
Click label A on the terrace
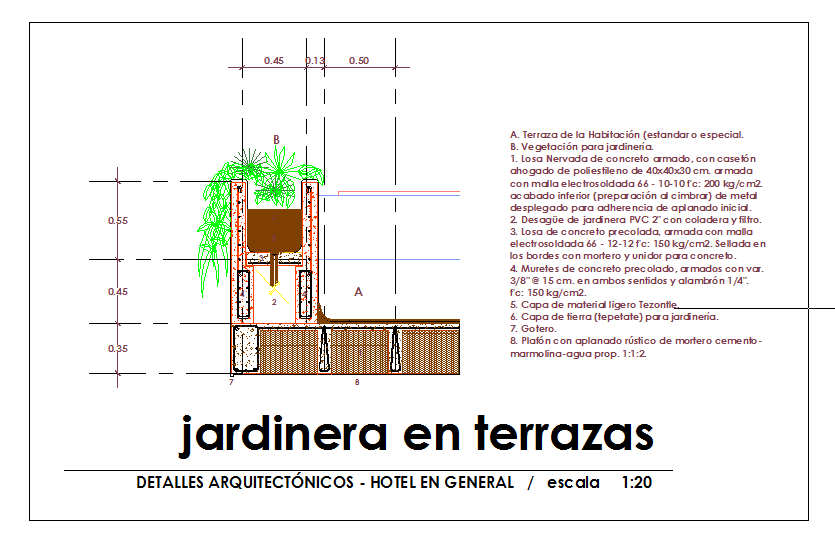pyautogui.click(x=359, y=291)
